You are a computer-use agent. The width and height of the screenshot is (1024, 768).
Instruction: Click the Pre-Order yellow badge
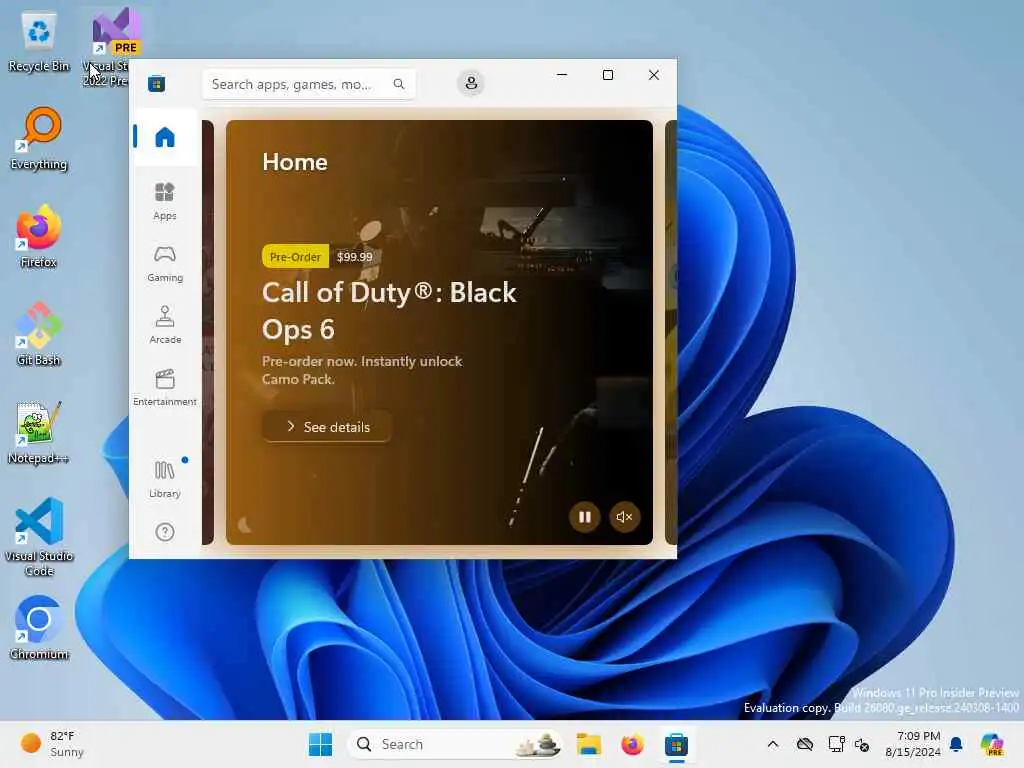(x=295, y=257)
